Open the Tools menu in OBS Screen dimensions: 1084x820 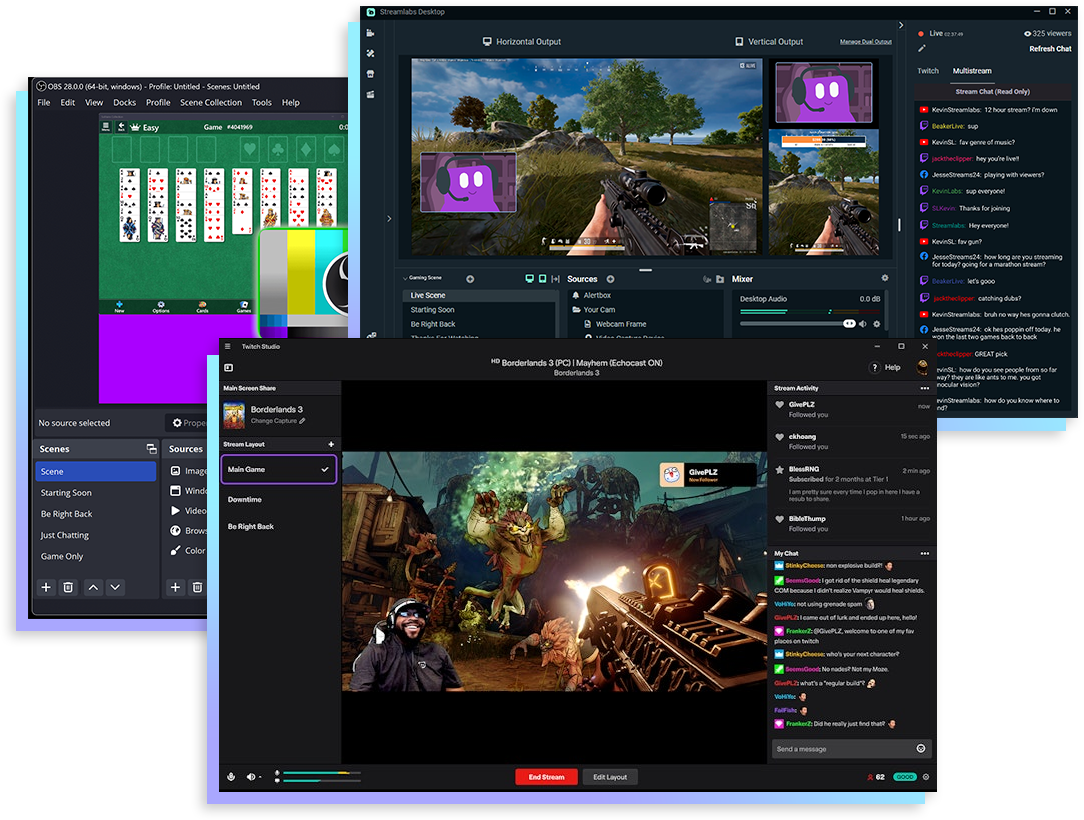261,102
